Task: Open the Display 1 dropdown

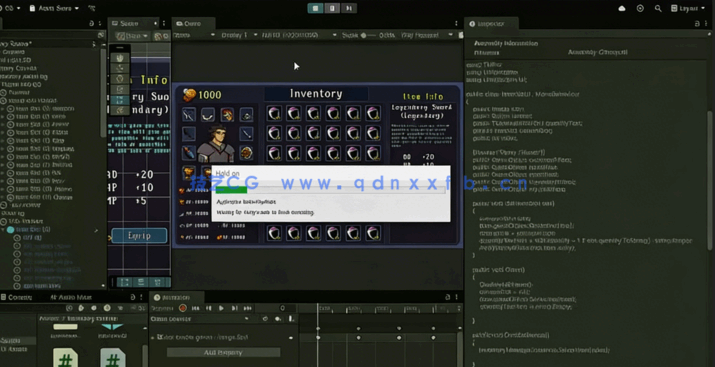Action: tap(239, 35)
